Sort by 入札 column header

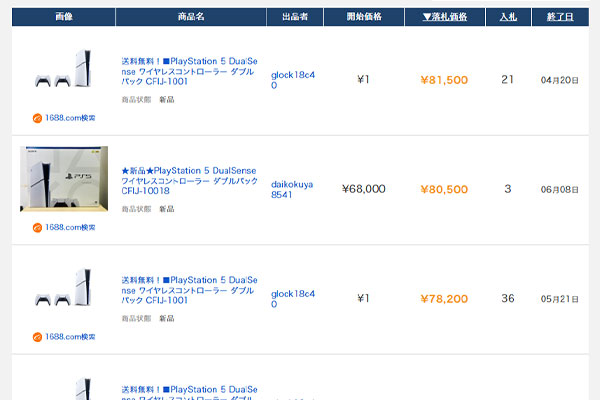click(x=508, y=17)
